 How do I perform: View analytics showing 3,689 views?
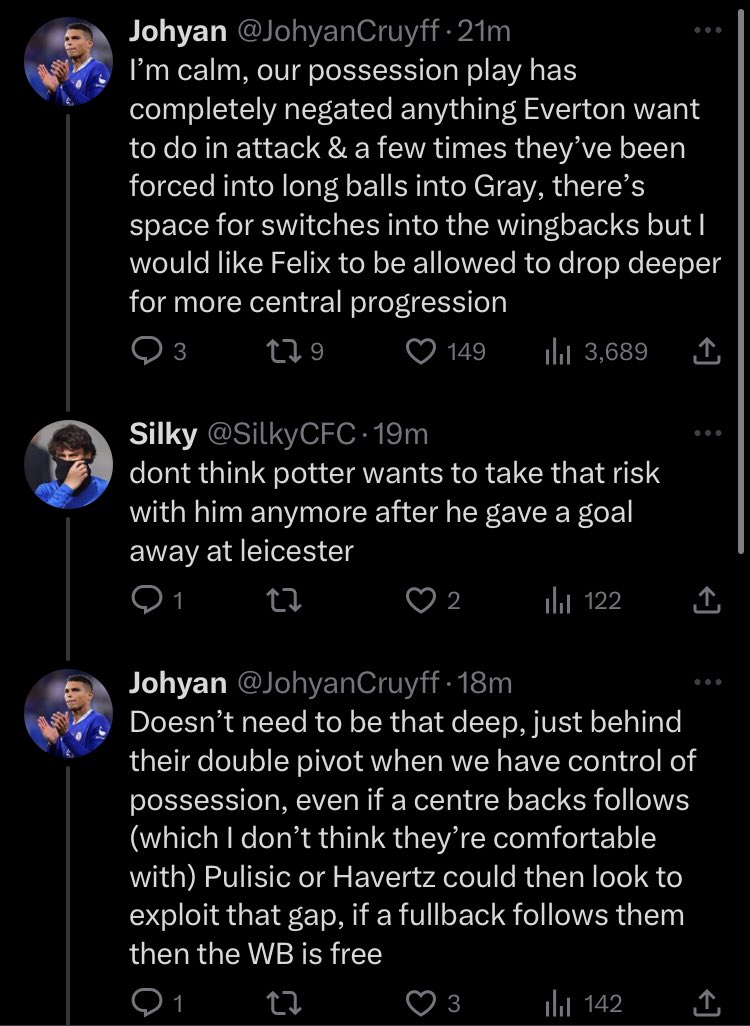click(556, 351)
